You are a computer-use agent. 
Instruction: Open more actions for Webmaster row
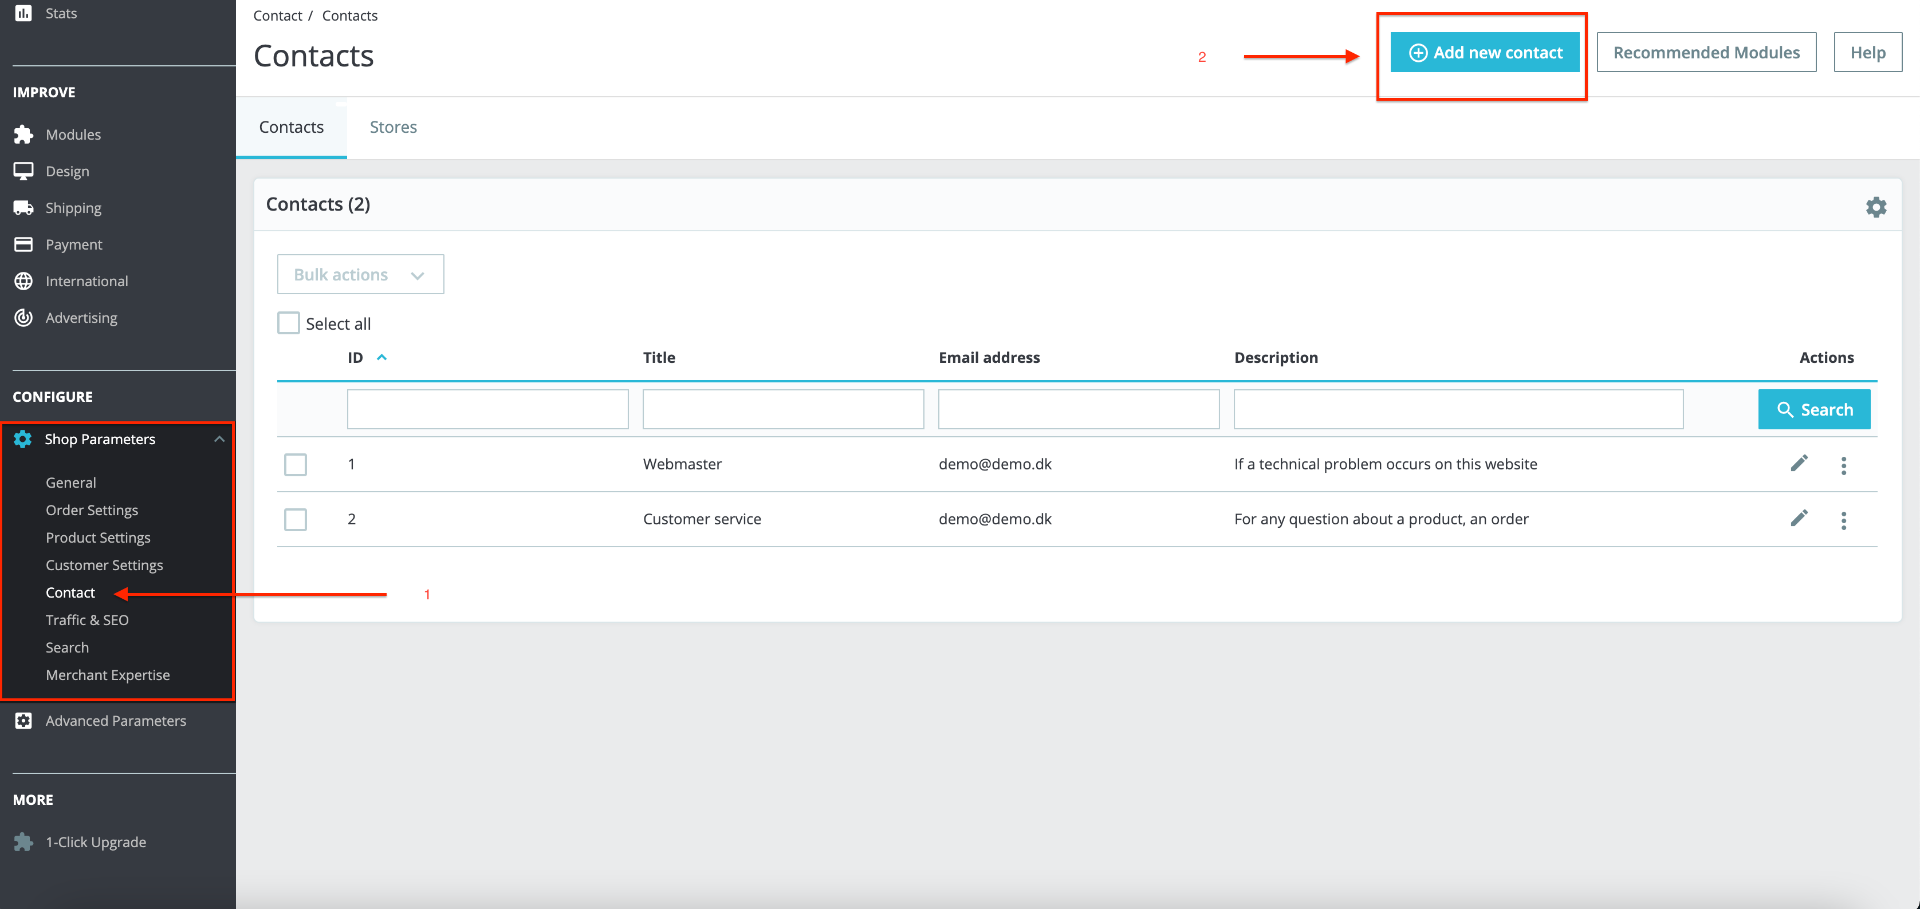point(1844,465)
